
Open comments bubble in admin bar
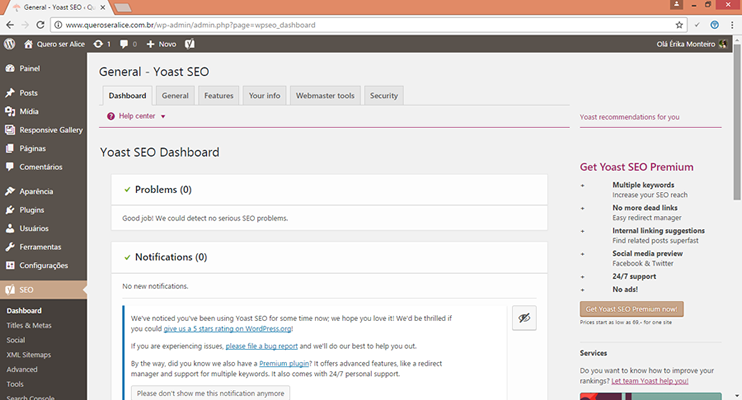pyautogui.click(x=124, y=44)
